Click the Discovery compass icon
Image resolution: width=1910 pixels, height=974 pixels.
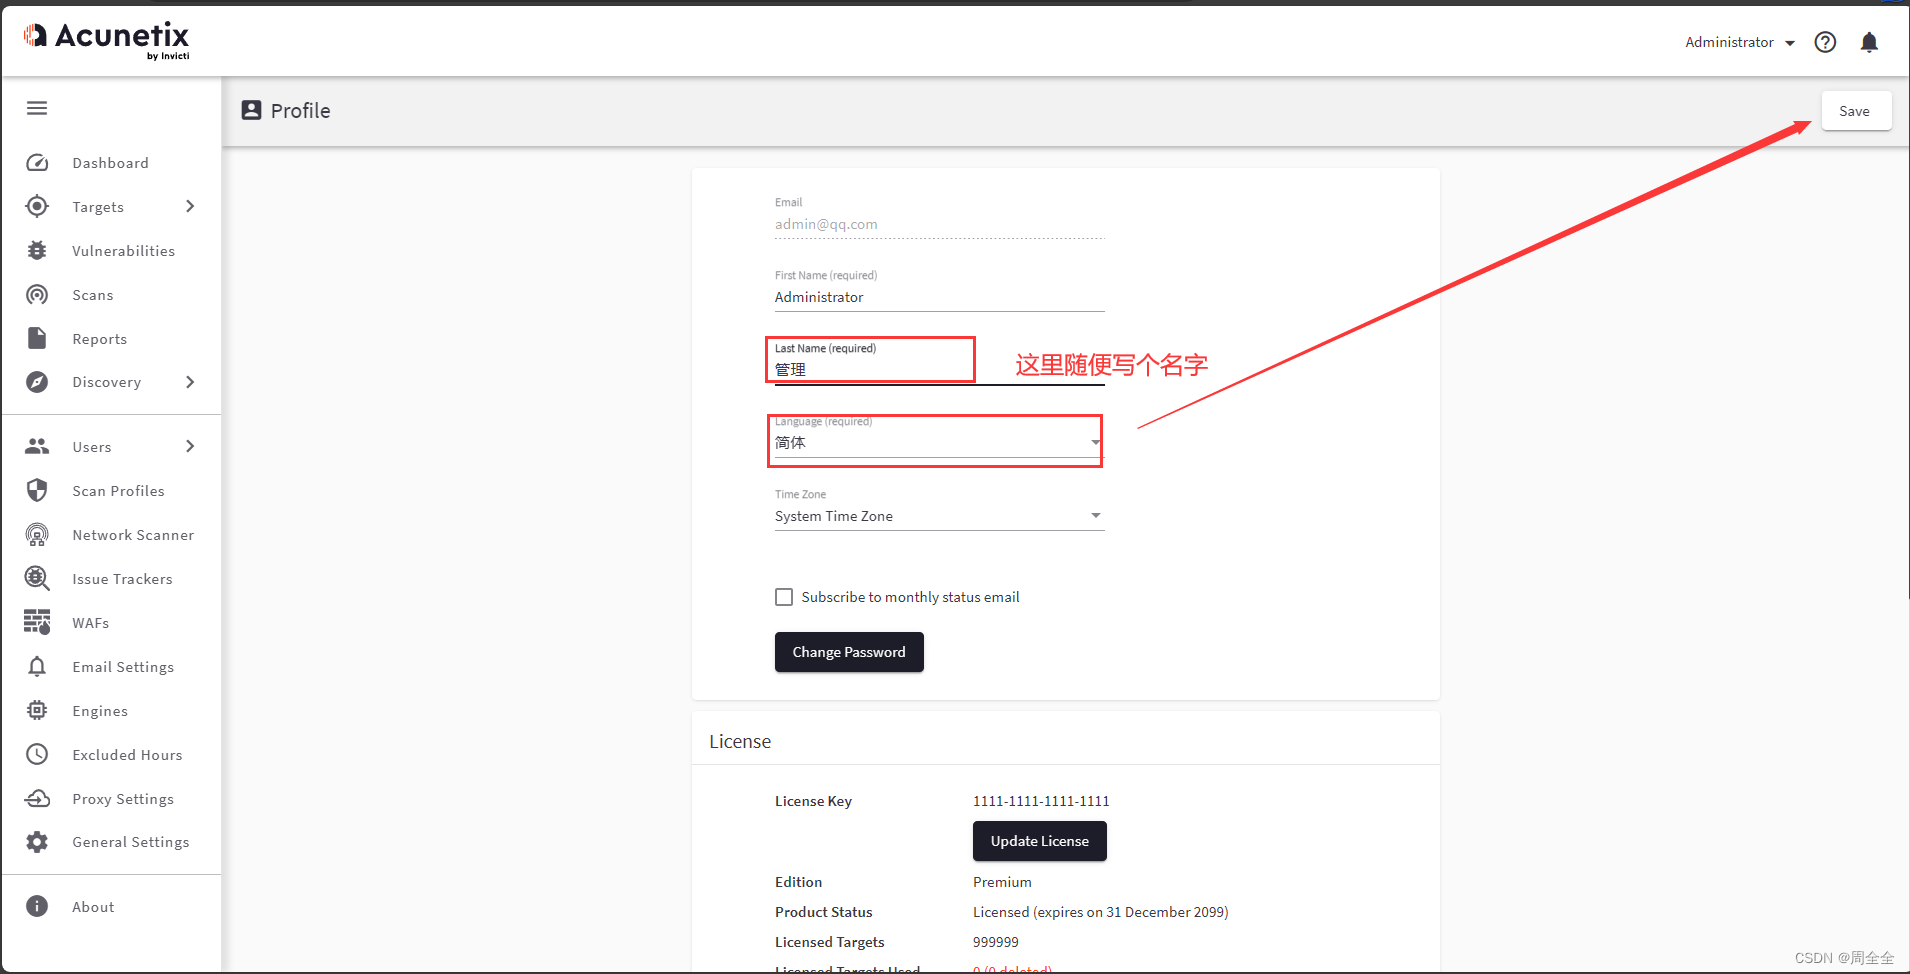click(x=37, y=382)
